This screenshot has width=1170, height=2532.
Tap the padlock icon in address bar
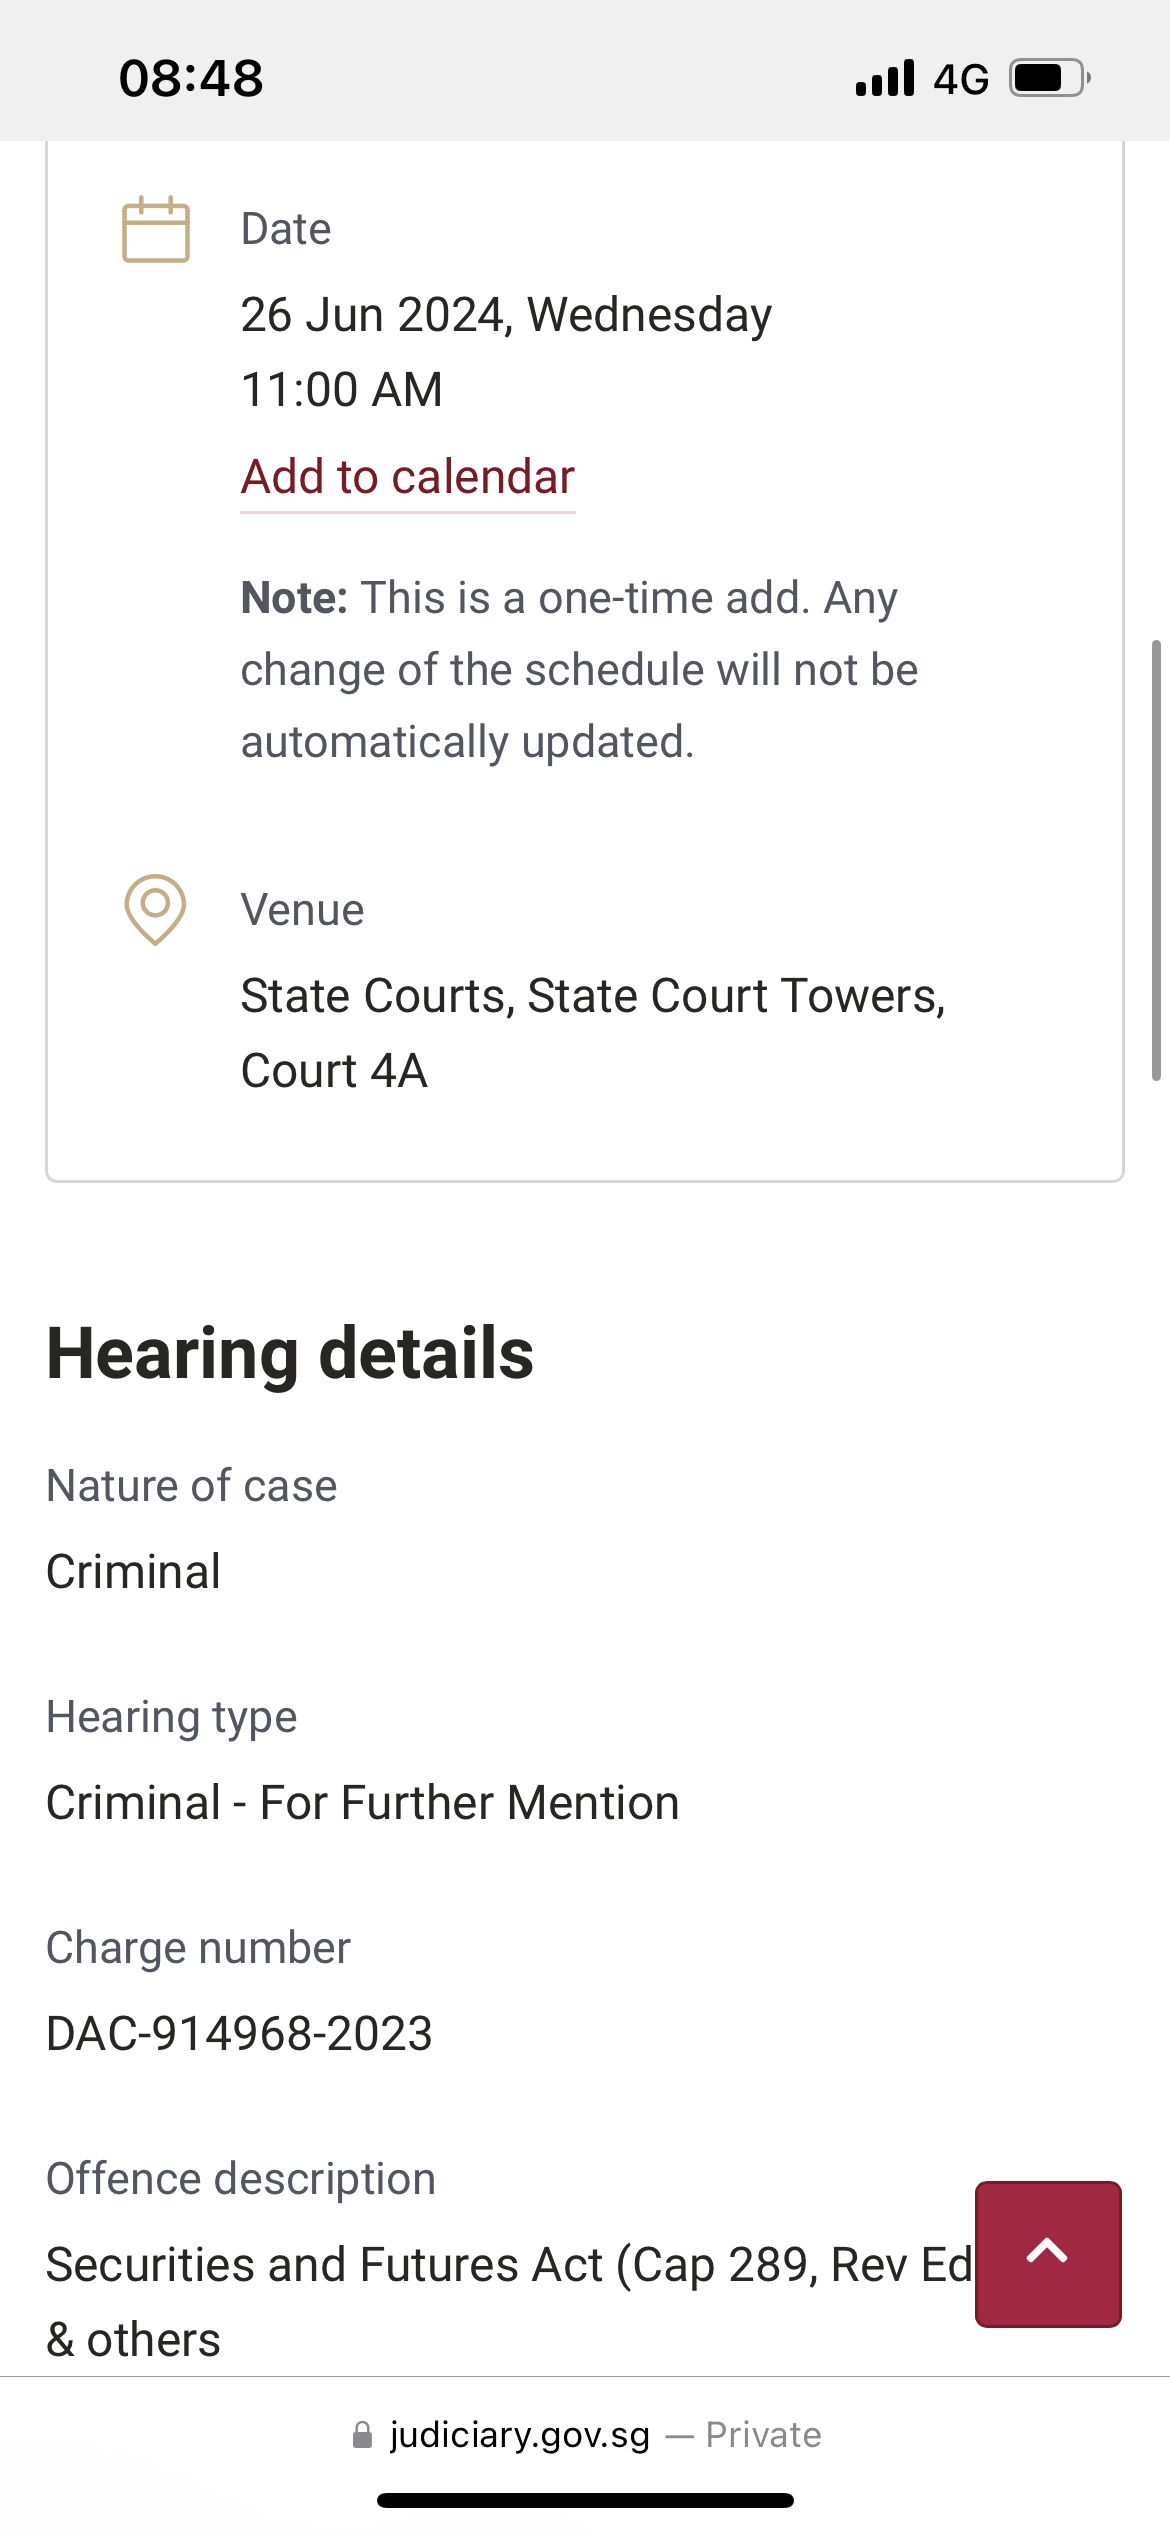[363, 2435]
